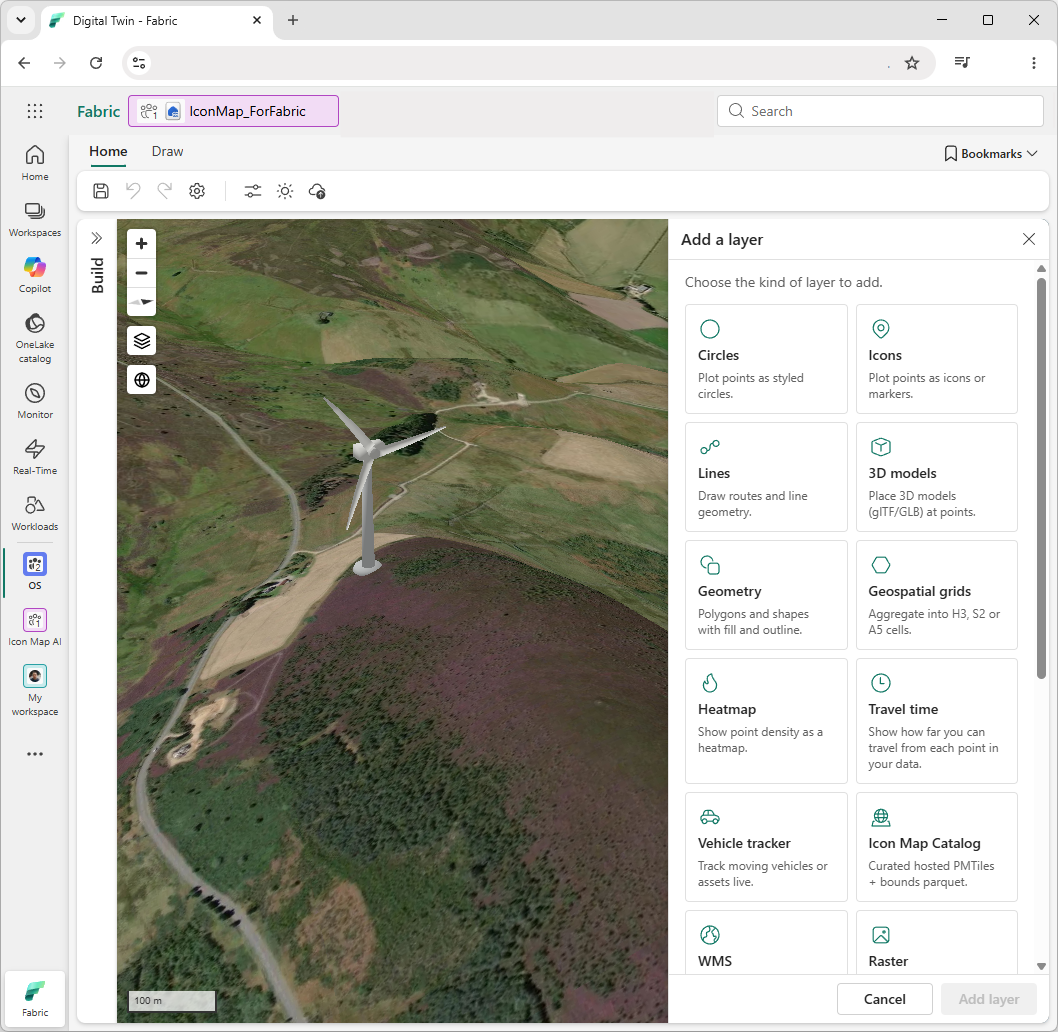1058x1032 pixels.
Task: Click the Redo arrow icon
Action: click(x=165, y=191)
